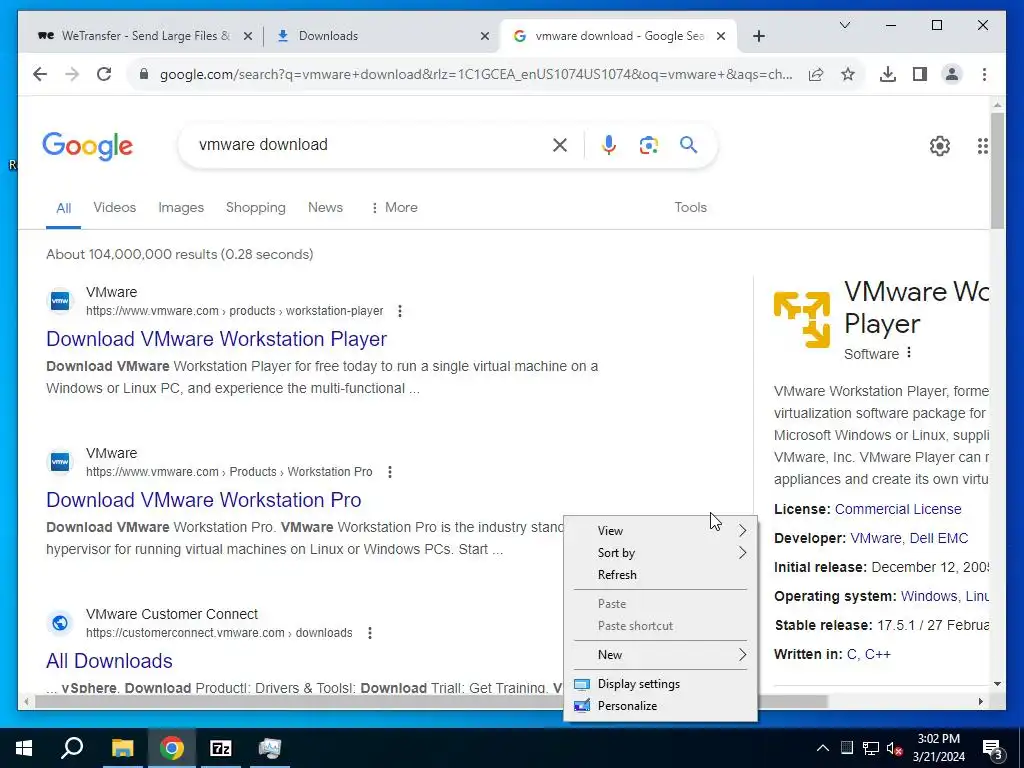This screenshot has height=768, width=1024.
Task: Choose Personalize from the context menu
Action: click(x=660, y=706)
